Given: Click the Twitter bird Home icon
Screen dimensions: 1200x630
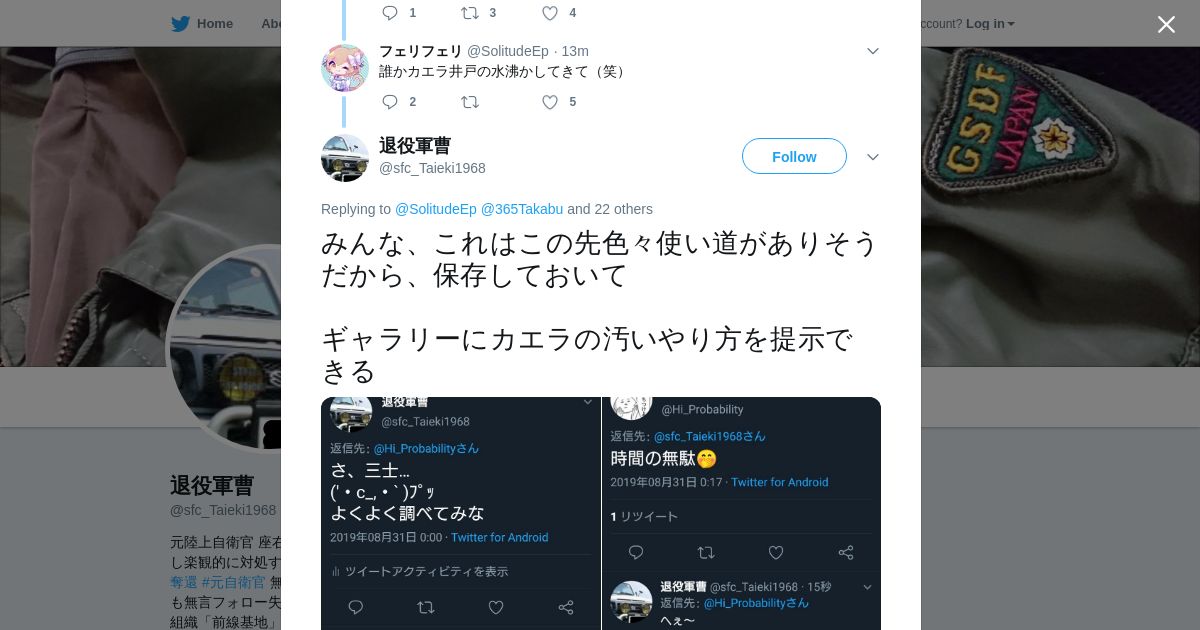Looking at the screenshot, I should (x=180, y=24).
